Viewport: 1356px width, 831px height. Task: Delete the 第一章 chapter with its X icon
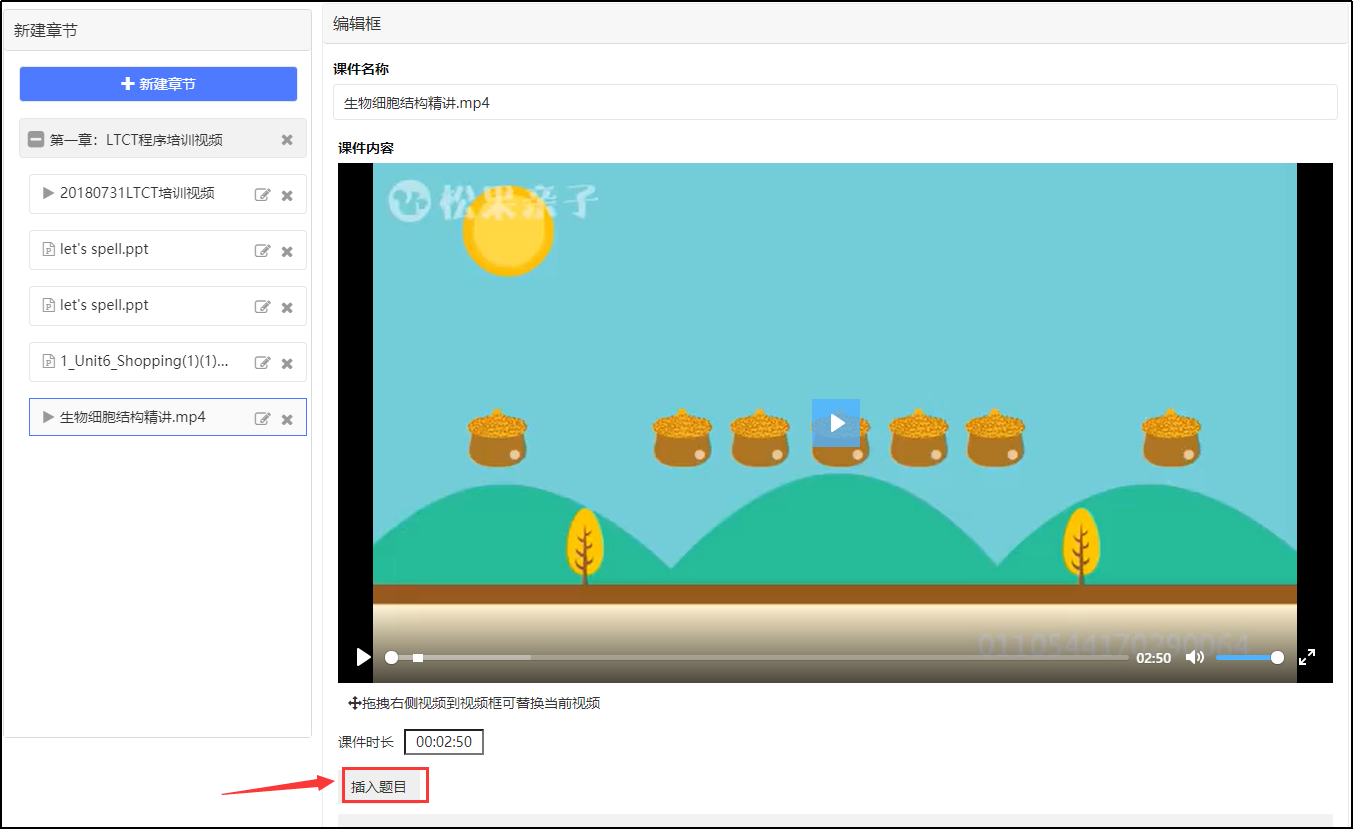pyautogui.click(x=287, y=140)
